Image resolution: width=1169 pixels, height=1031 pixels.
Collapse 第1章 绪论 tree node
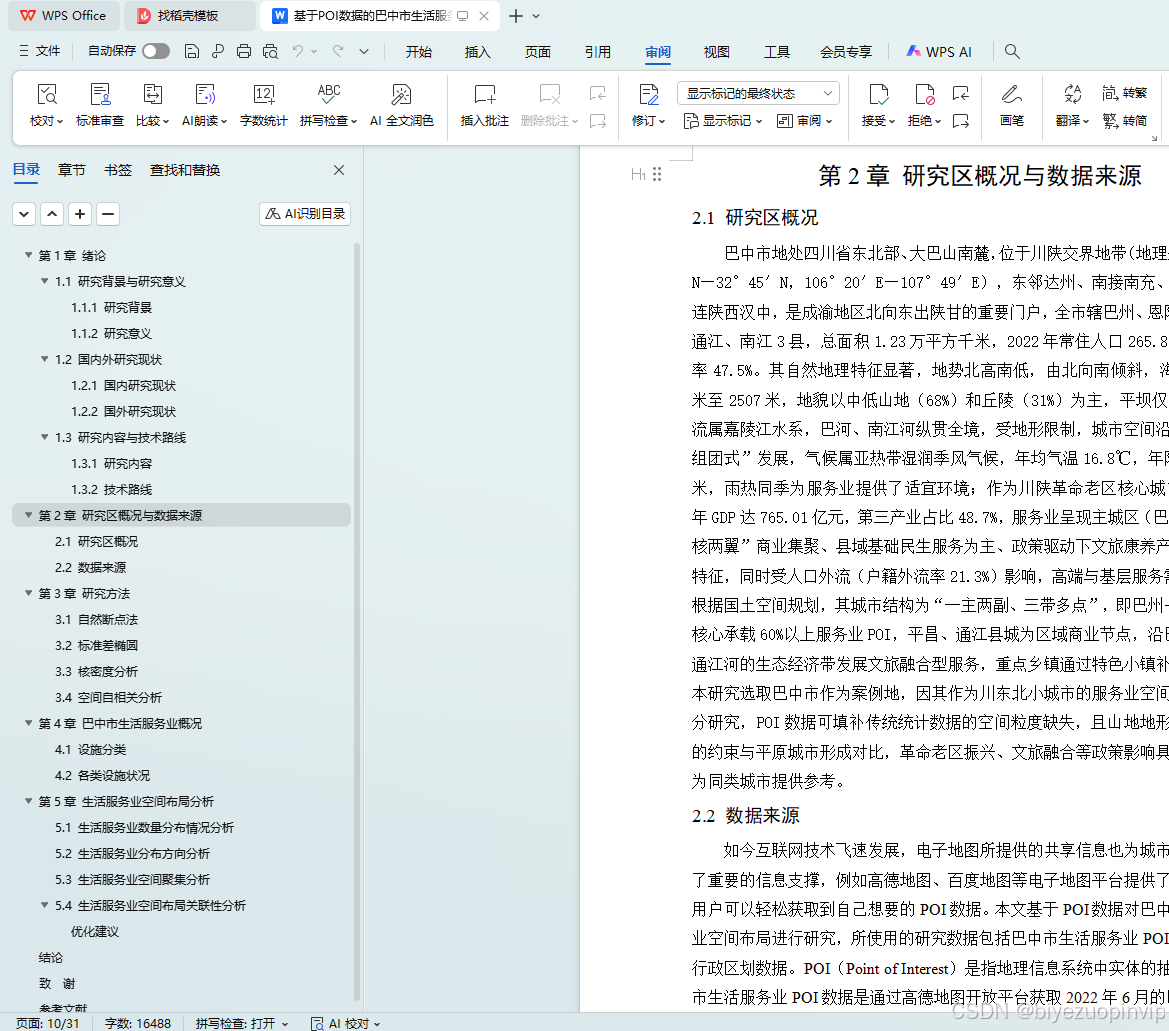(x=28, y=255)
